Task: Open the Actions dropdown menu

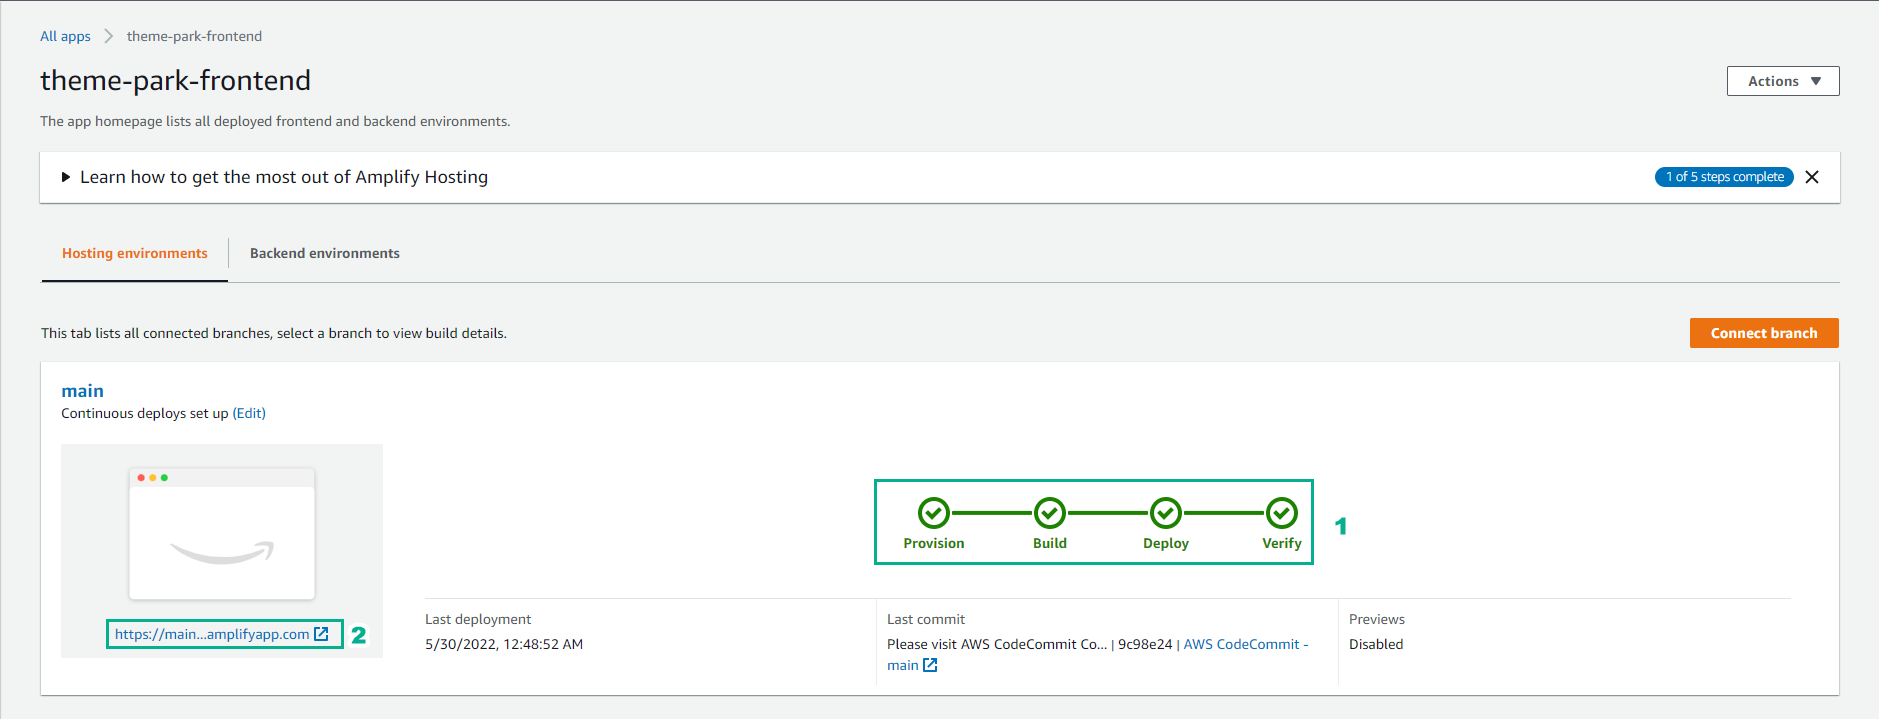Action: (x=1782, y=81)
